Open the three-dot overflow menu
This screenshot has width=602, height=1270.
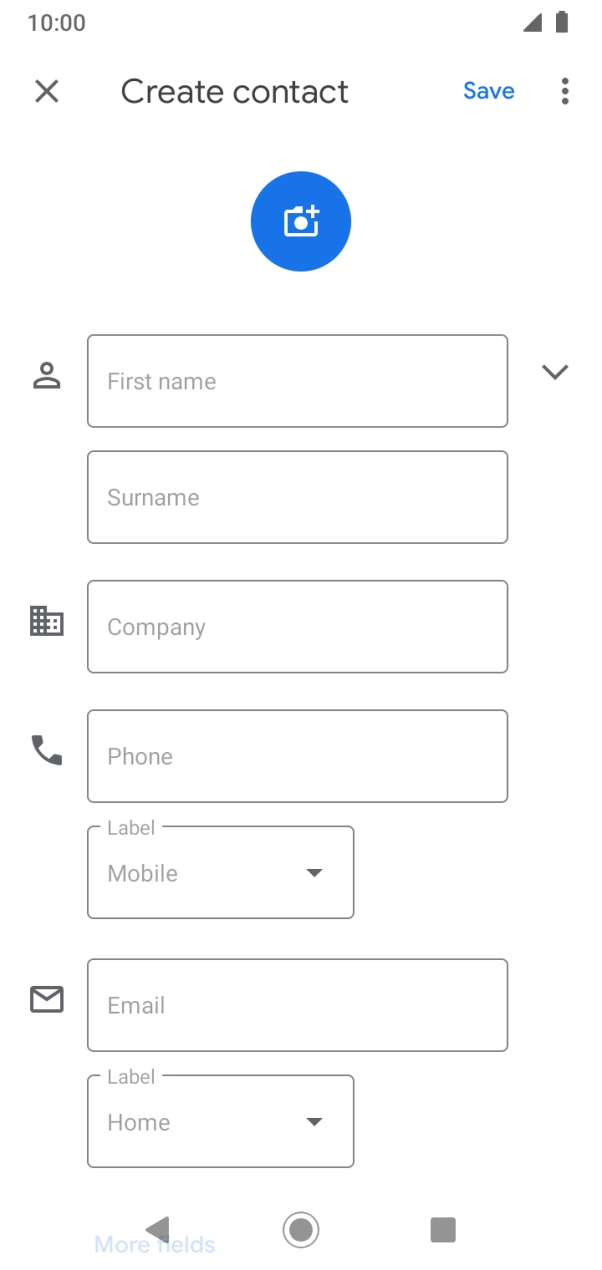click(565, 91)
